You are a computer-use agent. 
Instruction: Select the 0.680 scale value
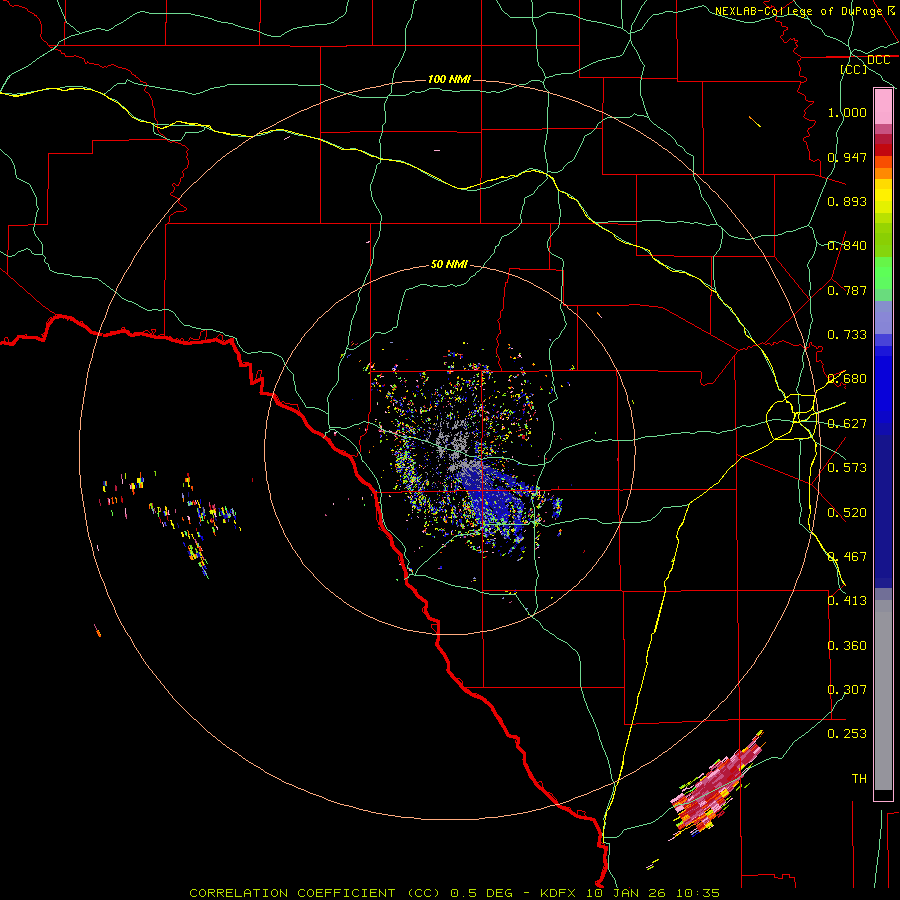click(x=847, y=379)
